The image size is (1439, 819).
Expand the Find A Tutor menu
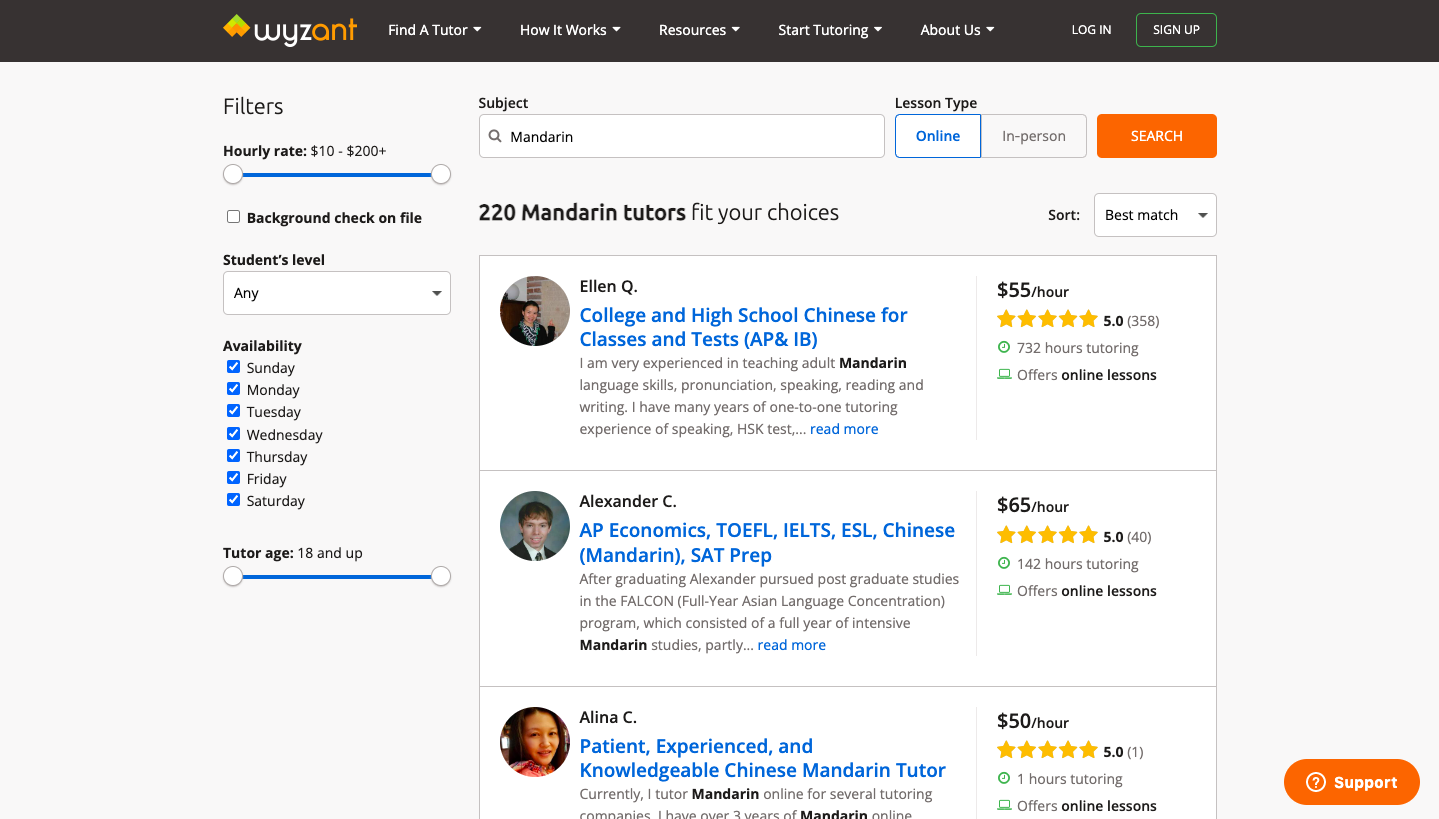[x=434, y=30]
